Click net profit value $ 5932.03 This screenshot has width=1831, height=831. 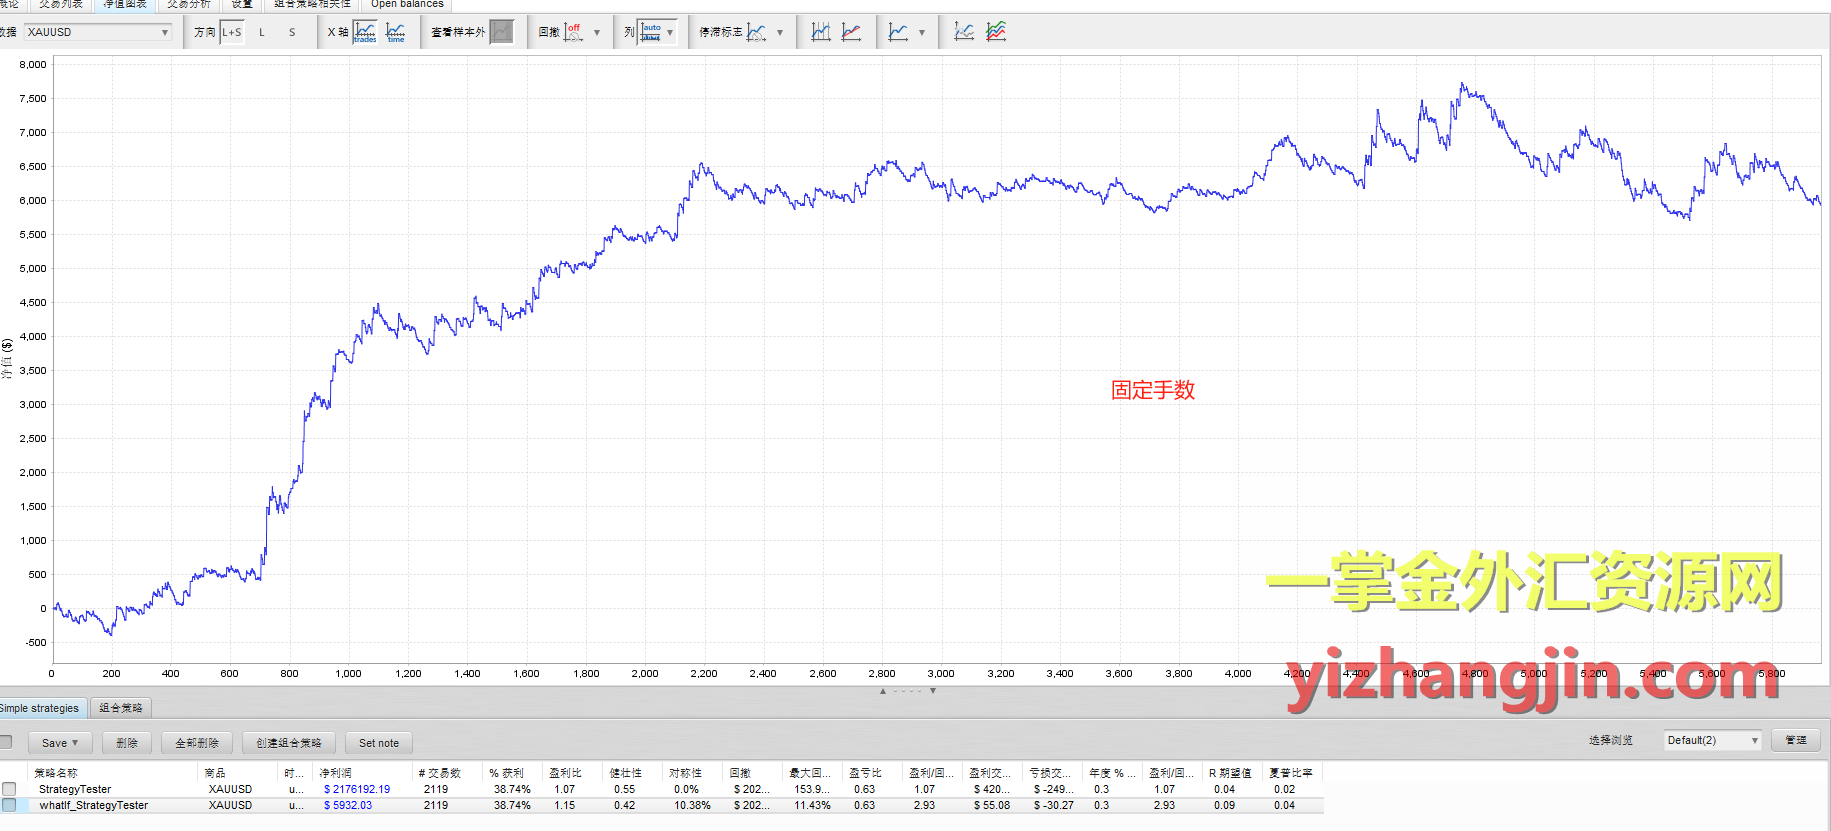click(348, 805)
